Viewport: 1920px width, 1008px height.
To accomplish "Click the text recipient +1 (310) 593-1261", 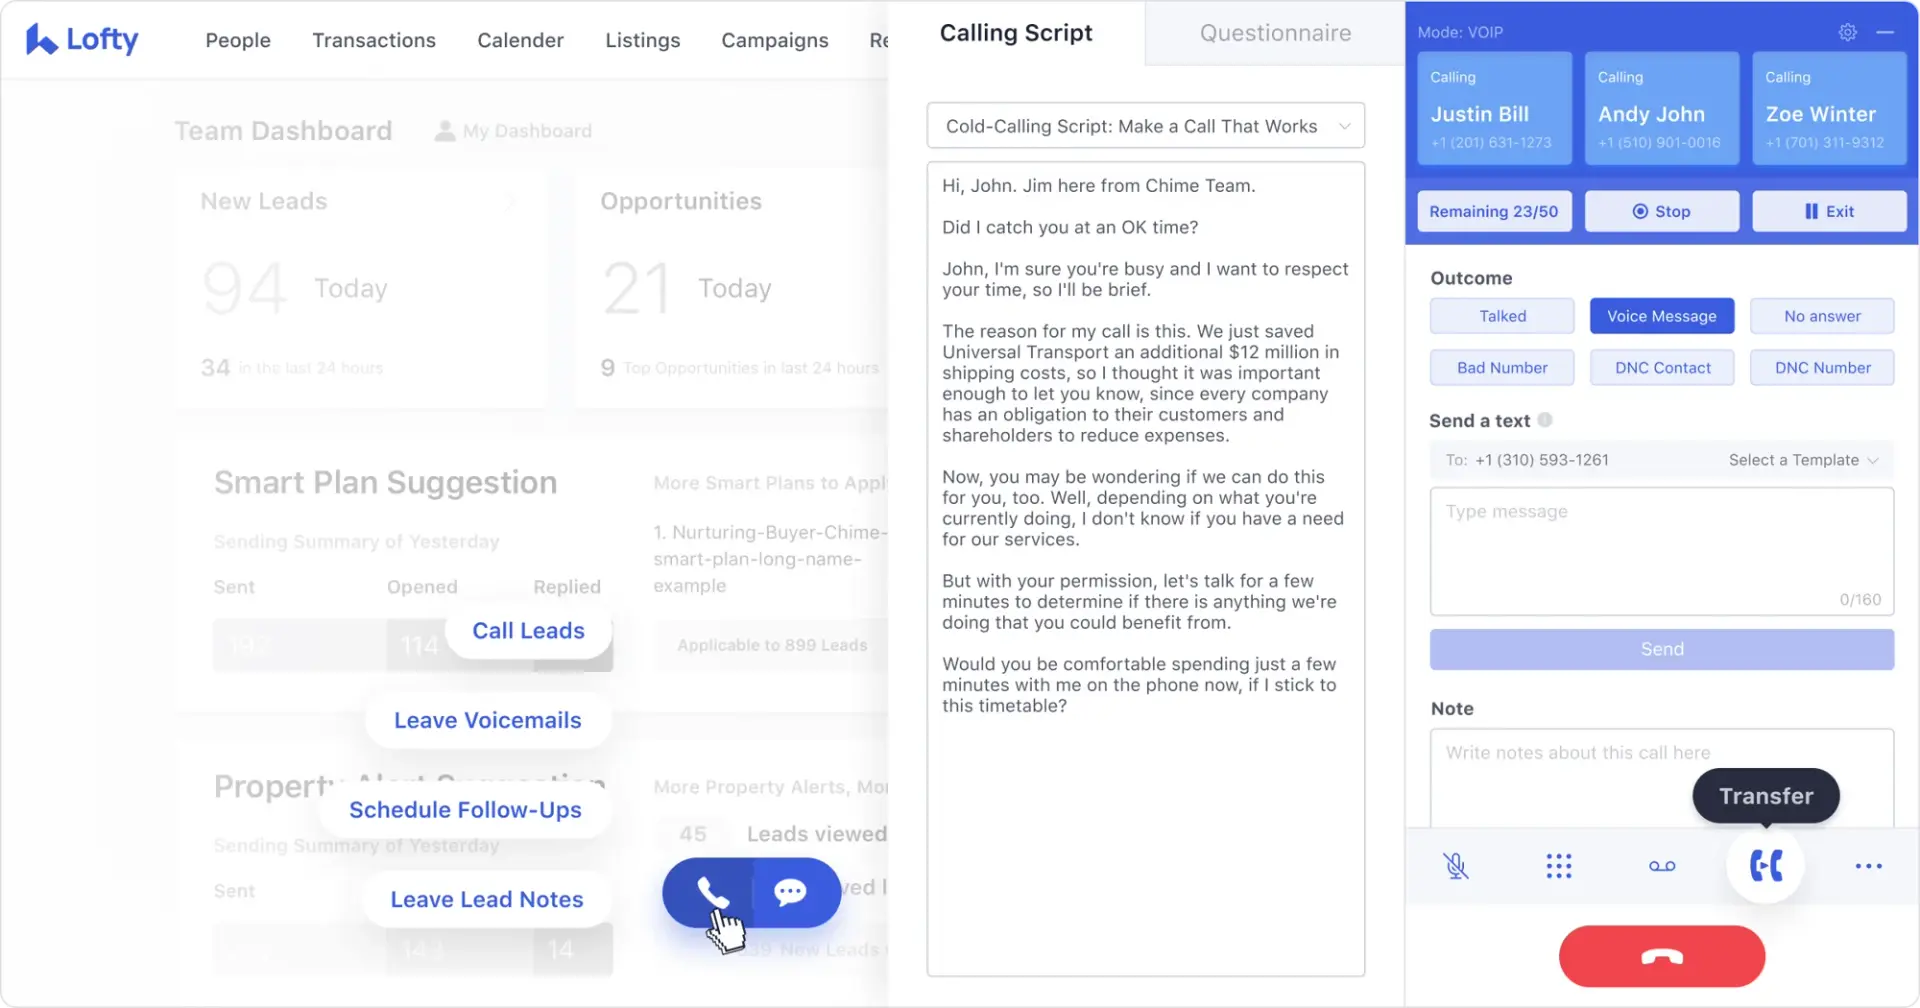I will [x=1542, y=460].
